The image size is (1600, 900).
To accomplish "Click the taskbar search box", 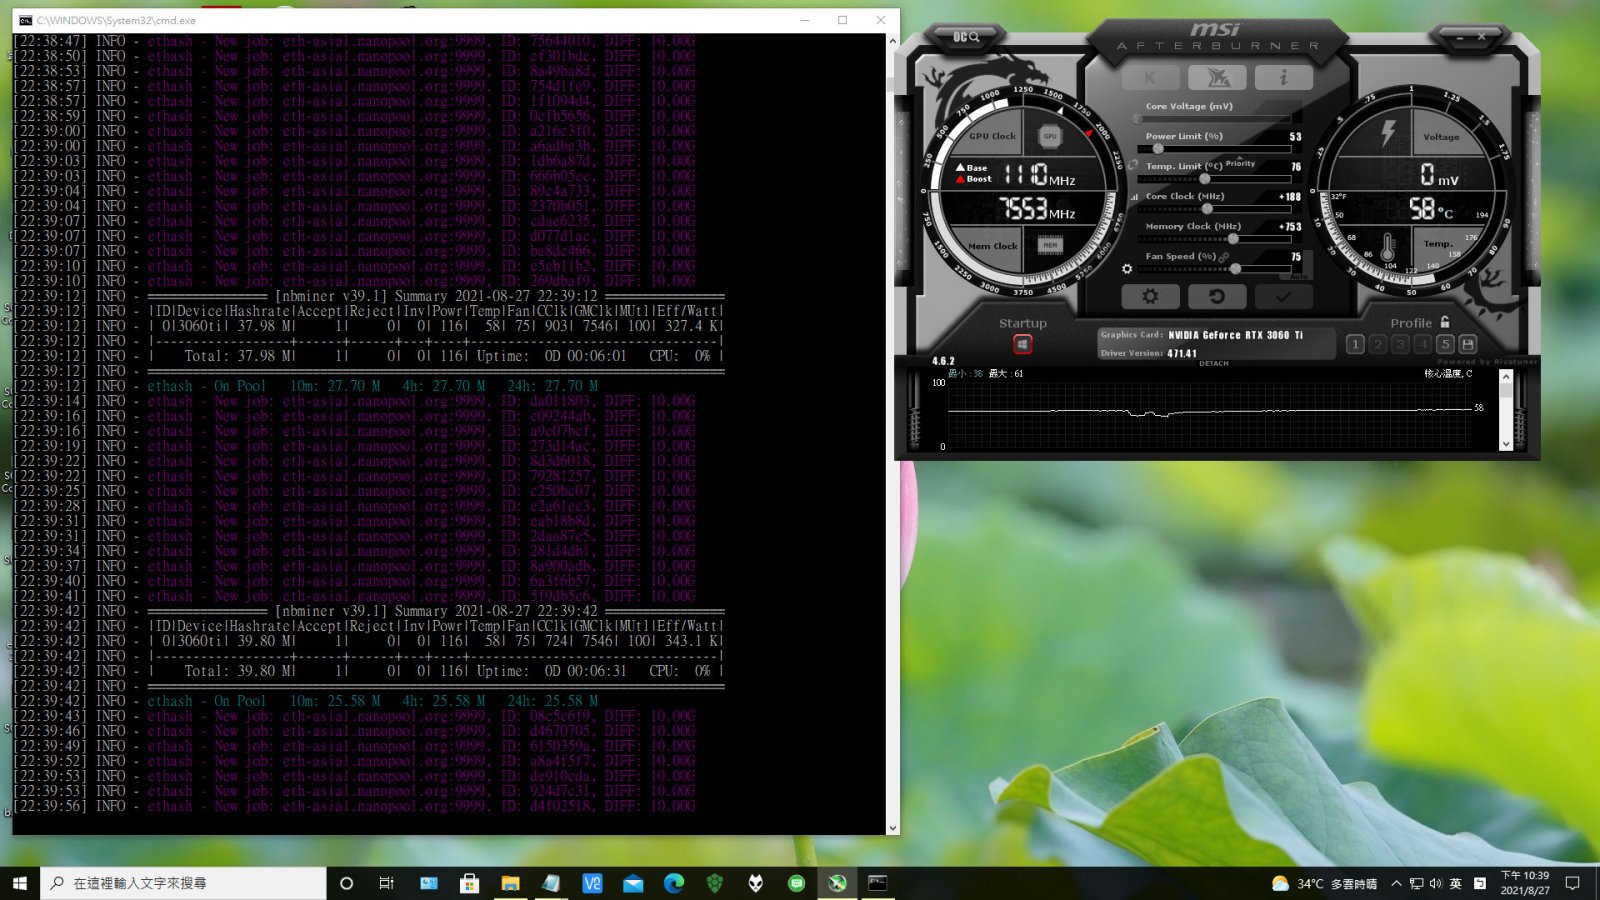I will [x=183, y=883].
